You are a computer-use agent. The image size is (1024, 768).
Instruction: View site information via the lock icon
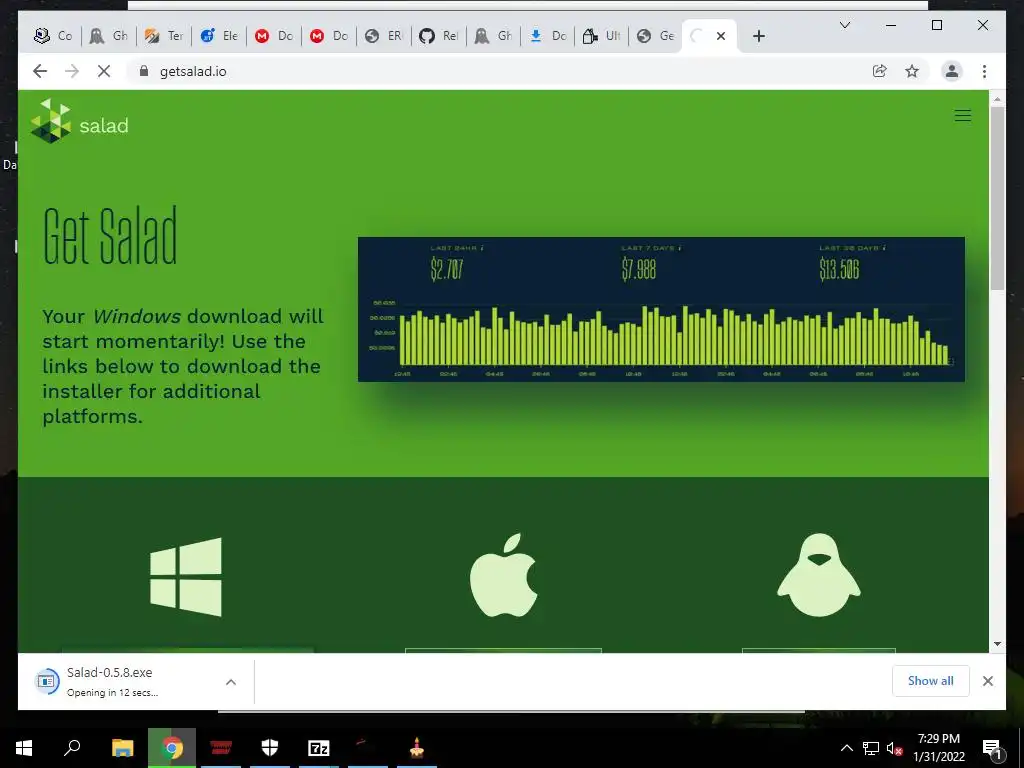click(144, 71)
